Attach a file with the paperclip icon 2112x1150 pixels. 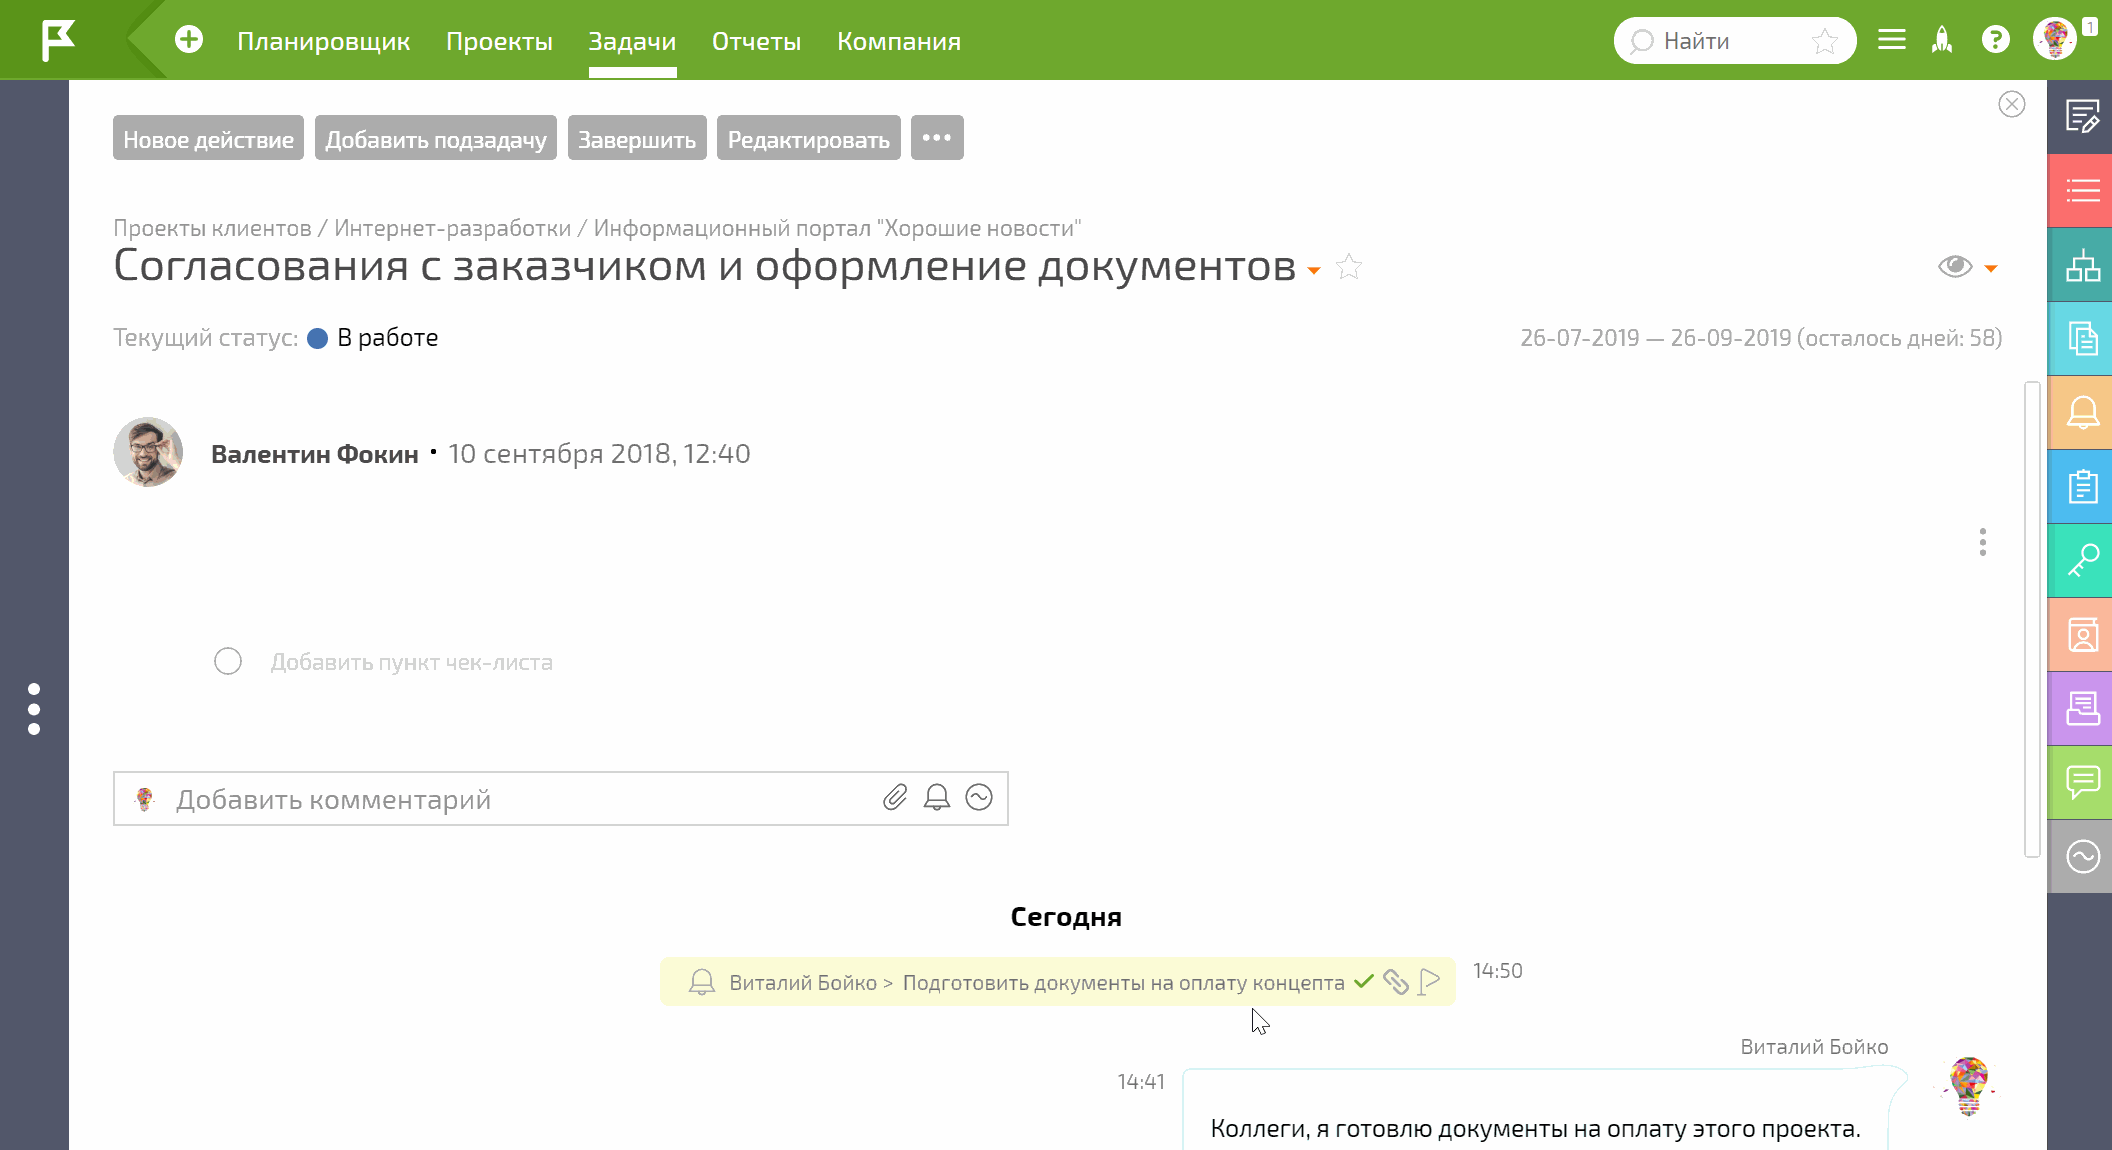pos(893,798)
